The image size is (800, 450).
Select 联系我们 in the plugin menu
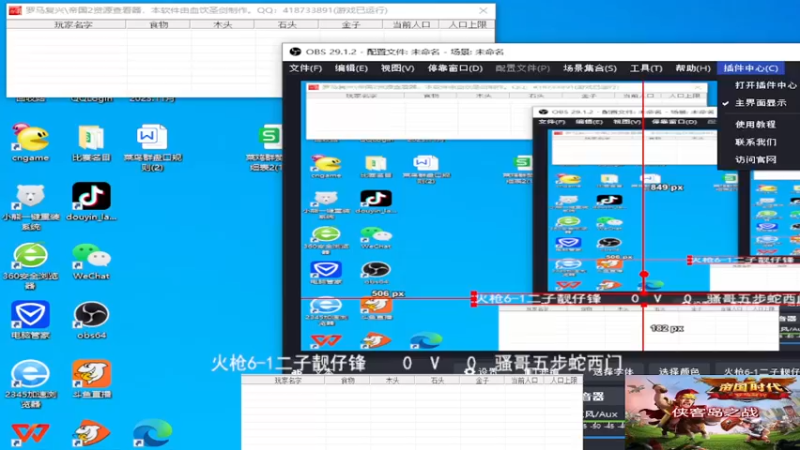click(755, 142)
